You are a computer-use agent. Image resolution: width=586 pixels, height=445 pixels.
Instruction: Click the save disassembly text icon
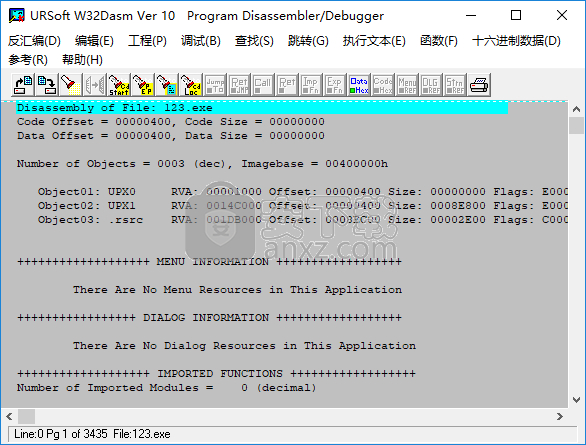point(46,85)
